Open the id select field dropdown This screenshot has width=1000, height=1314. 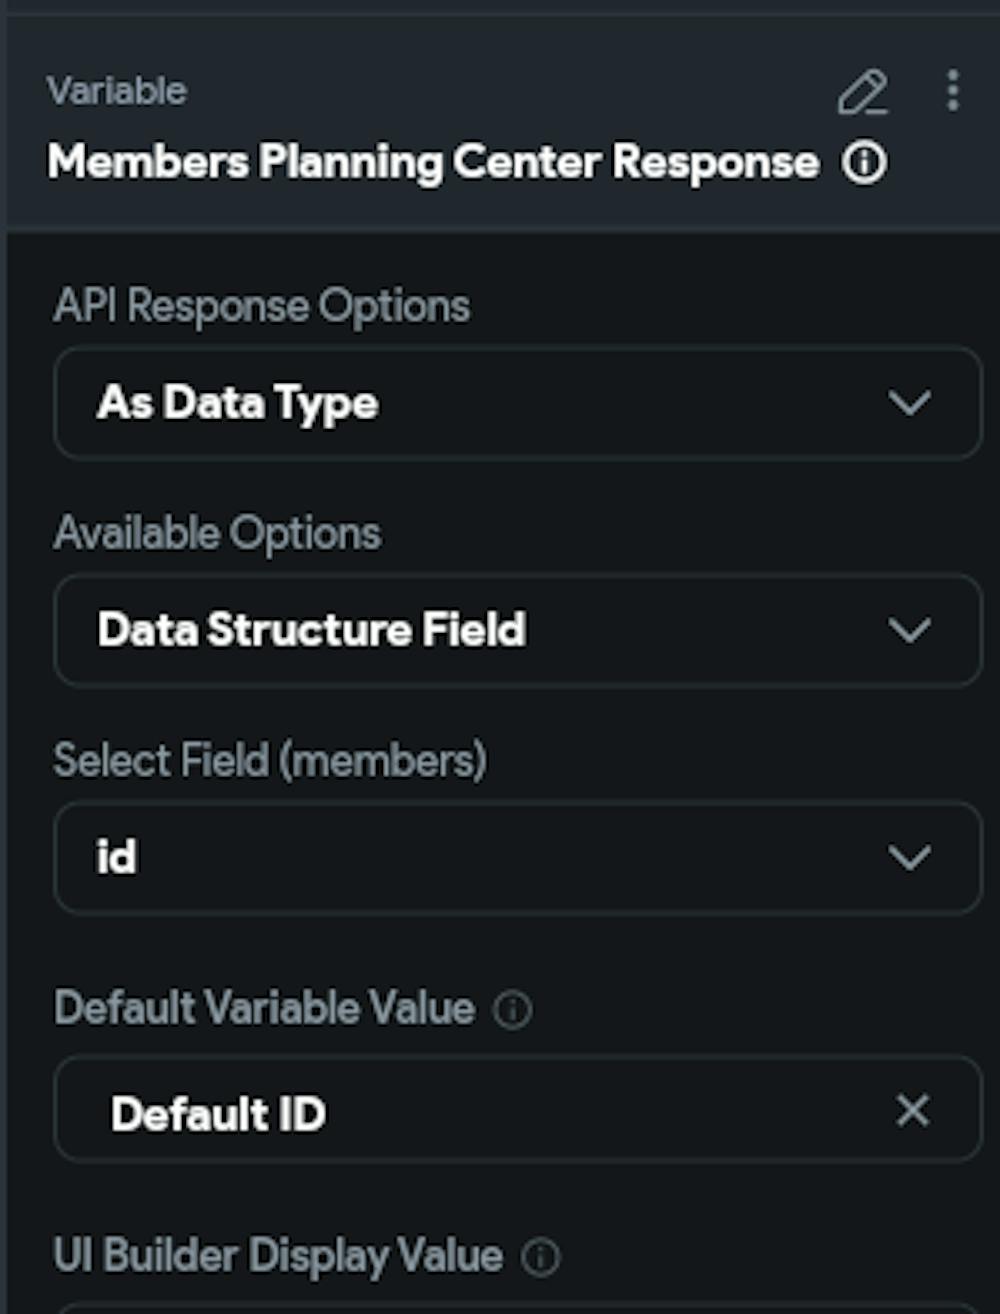[518, 857]
